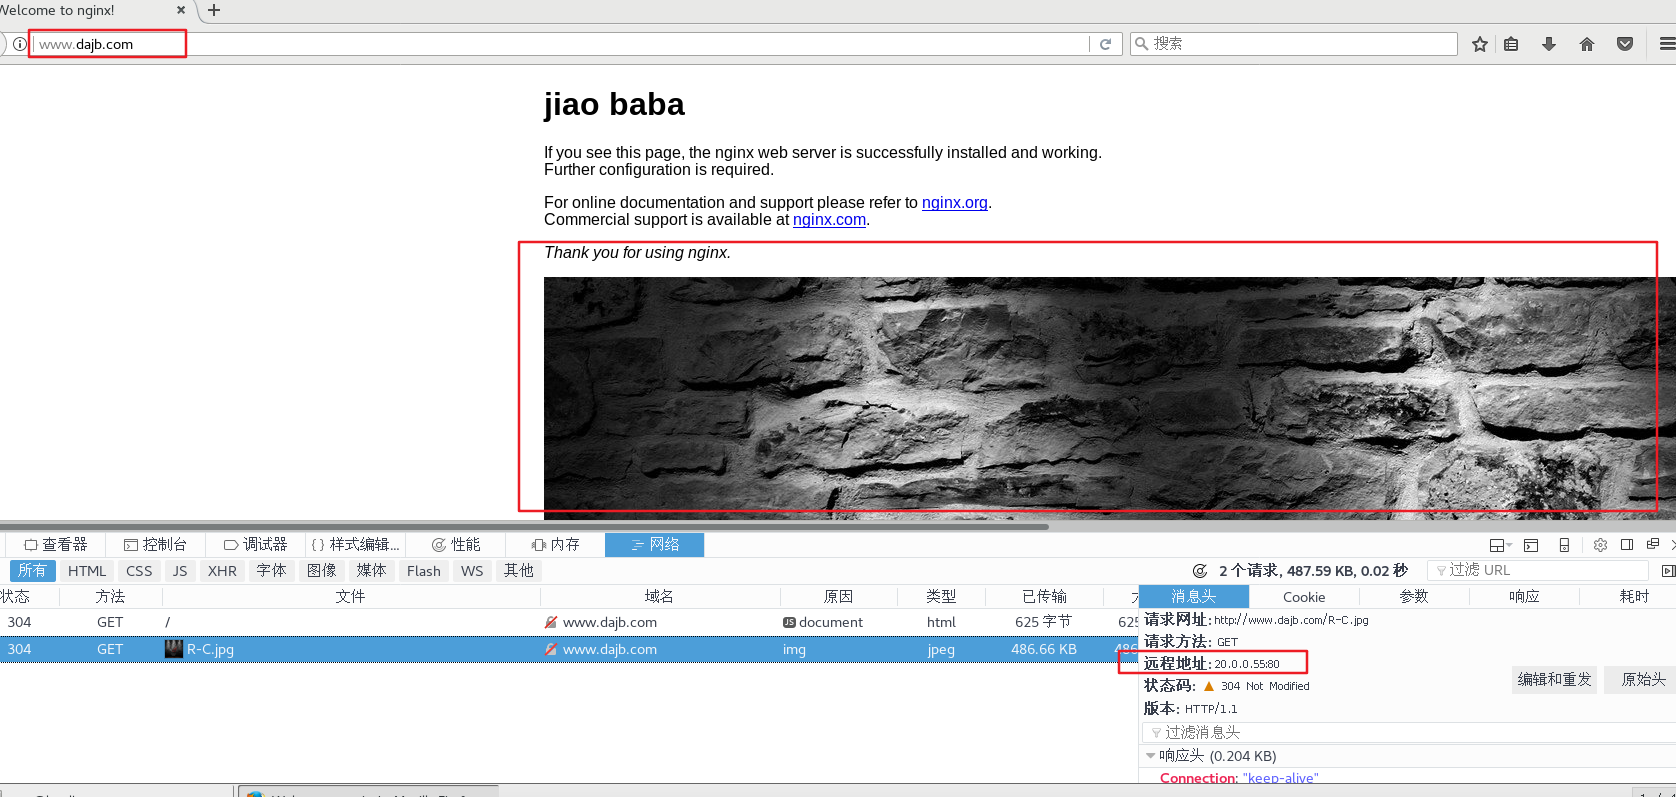Close the Welcome to nginx tab

(181, 10)
